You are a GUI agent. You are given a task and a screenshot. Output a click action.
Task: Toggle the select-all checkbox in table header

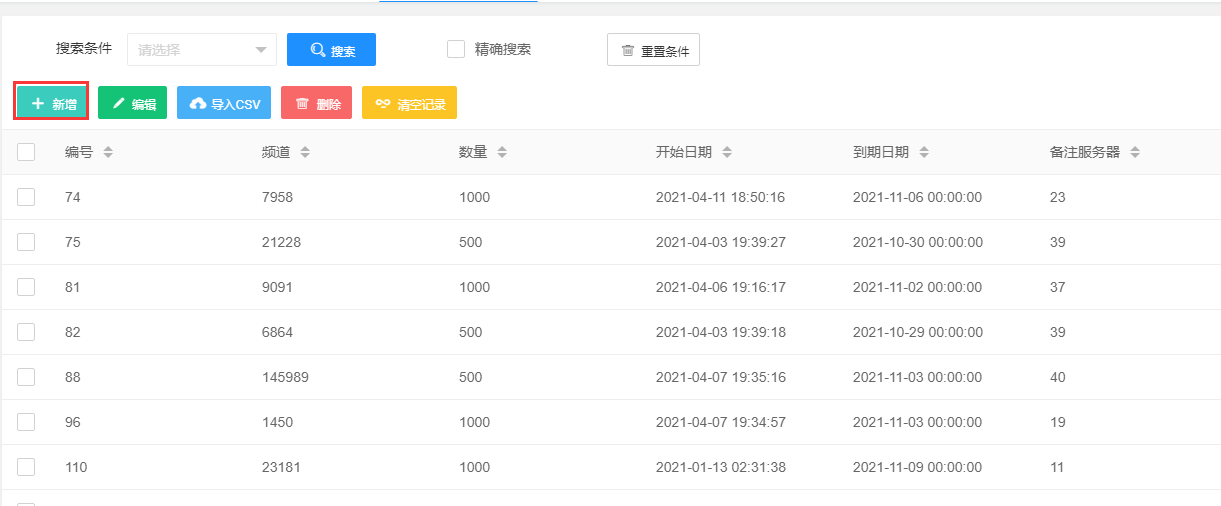click(26, 152)
